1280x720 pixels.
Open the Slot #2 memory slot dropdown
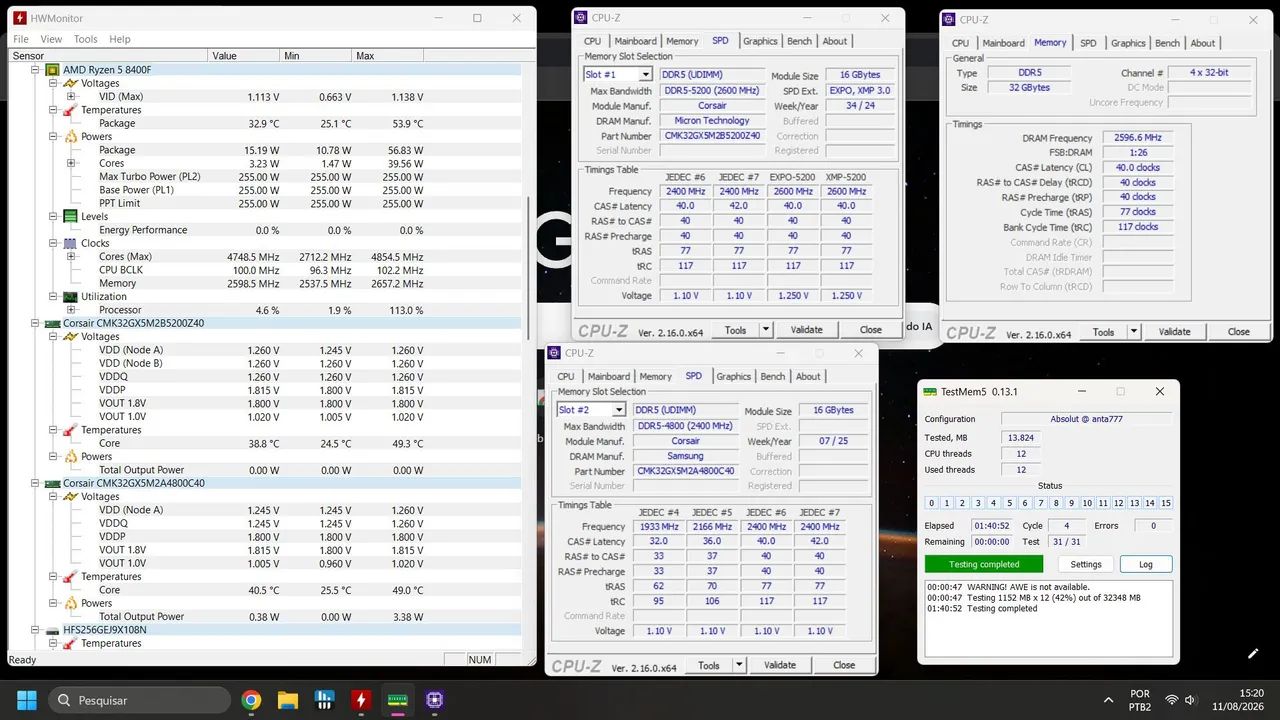tap(619, 410)
